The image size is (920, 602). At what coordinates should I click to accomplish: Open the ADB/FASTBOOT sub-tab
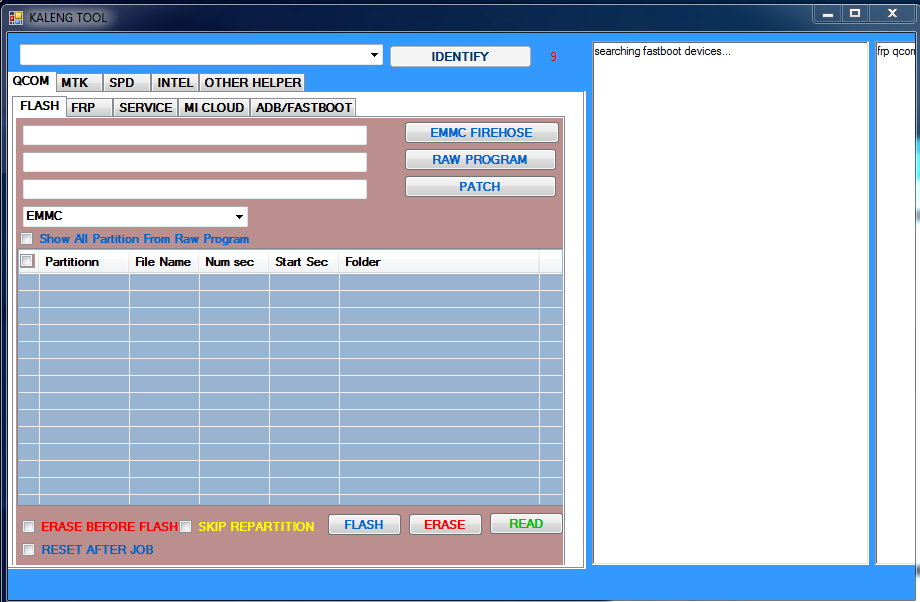pyautogui.click(x=303, y=108)
